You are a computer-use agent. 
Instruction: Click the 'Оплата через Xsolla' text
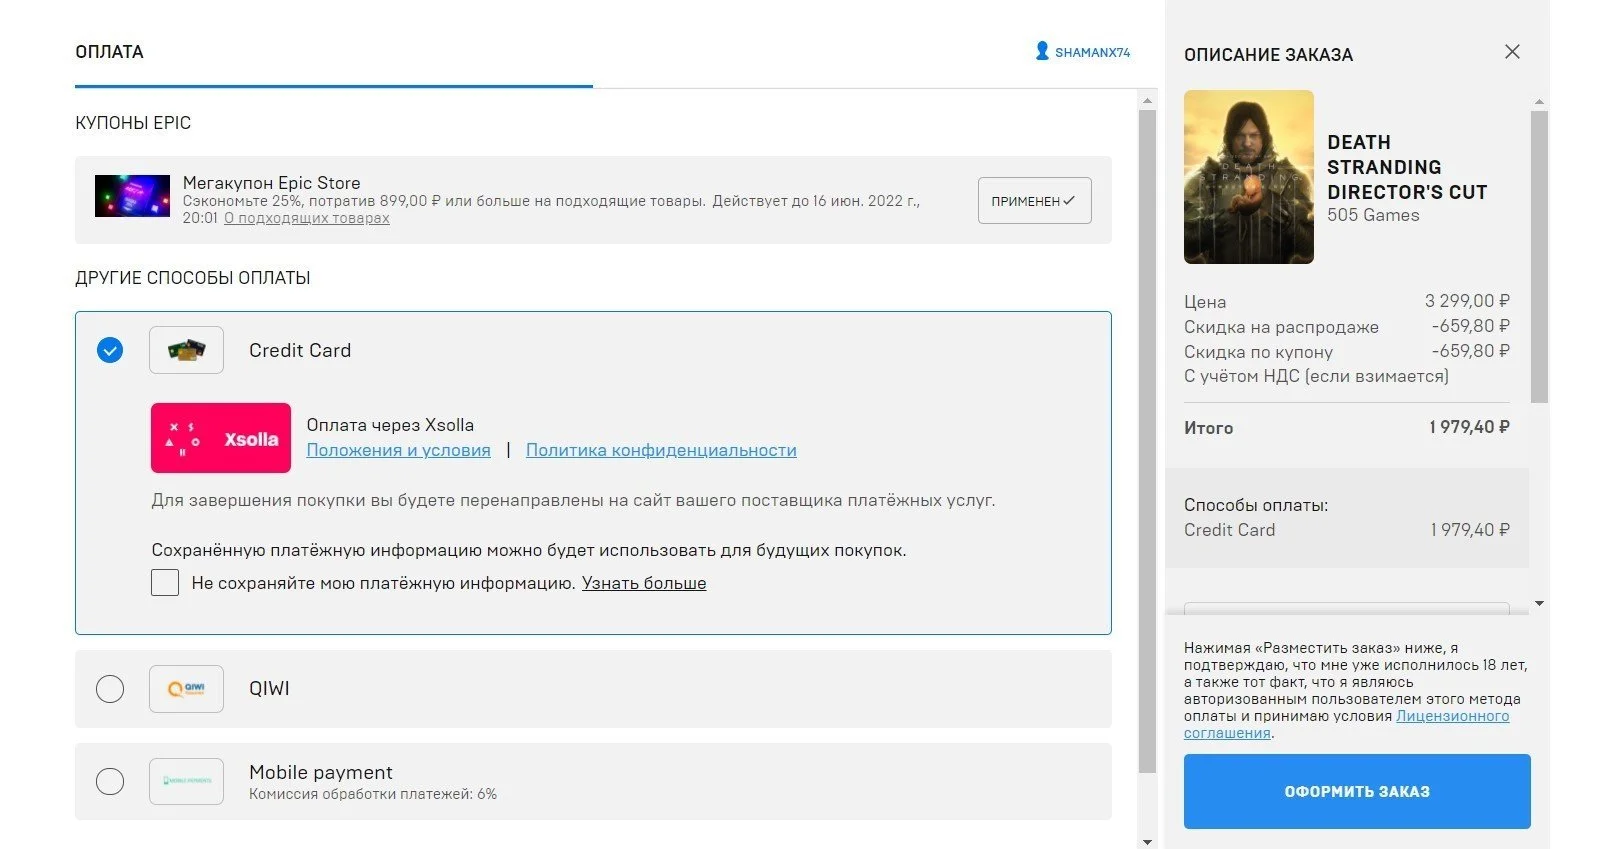click(x=390, y=425)
